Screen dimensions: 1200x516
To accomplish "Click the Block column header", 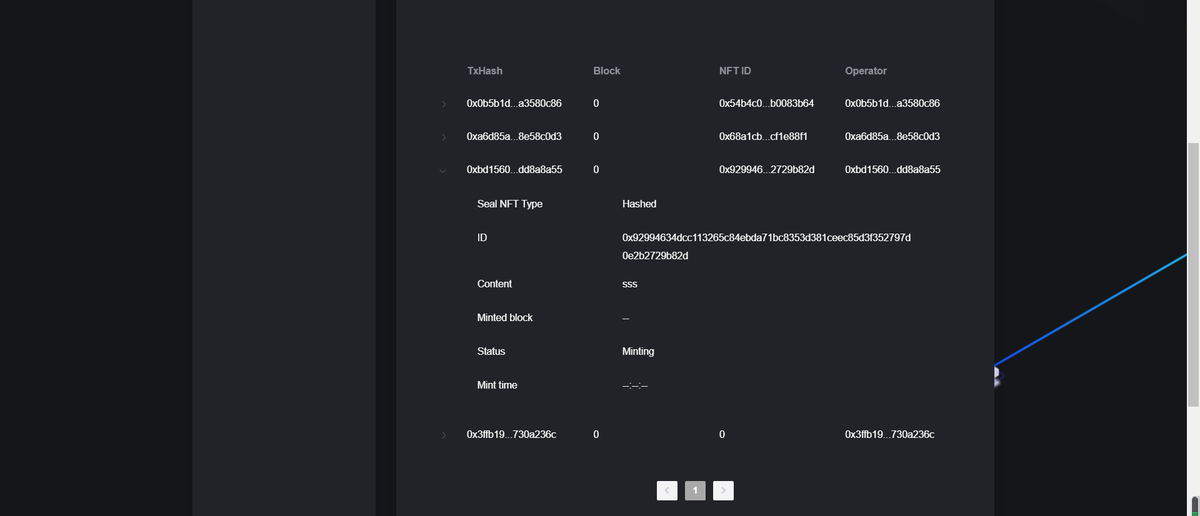I will click(607, 71).
